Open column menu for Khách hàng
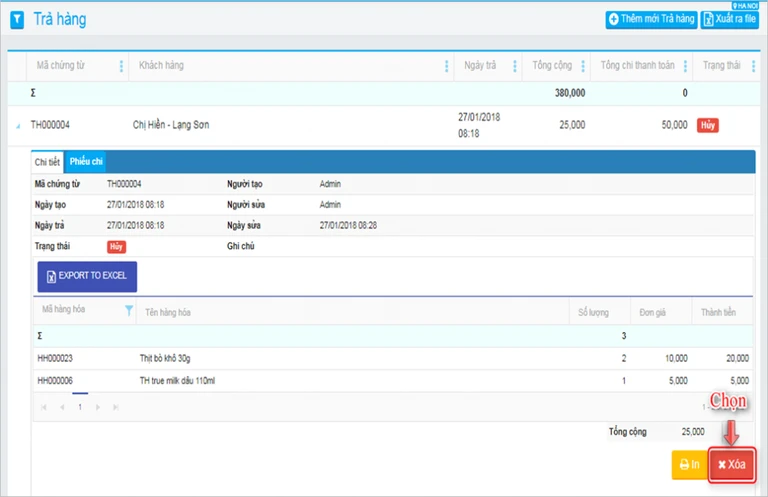 (446, 66)
